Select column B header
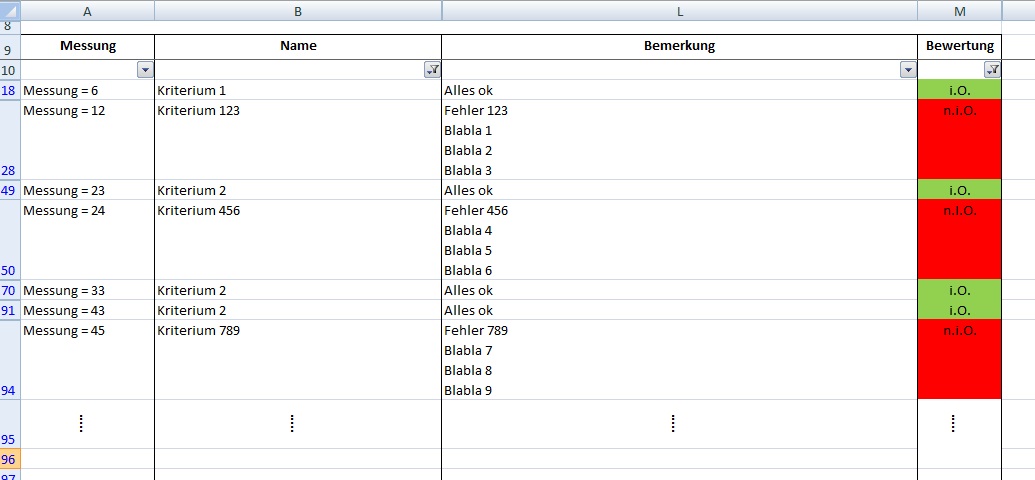 (x=298, y=11)
